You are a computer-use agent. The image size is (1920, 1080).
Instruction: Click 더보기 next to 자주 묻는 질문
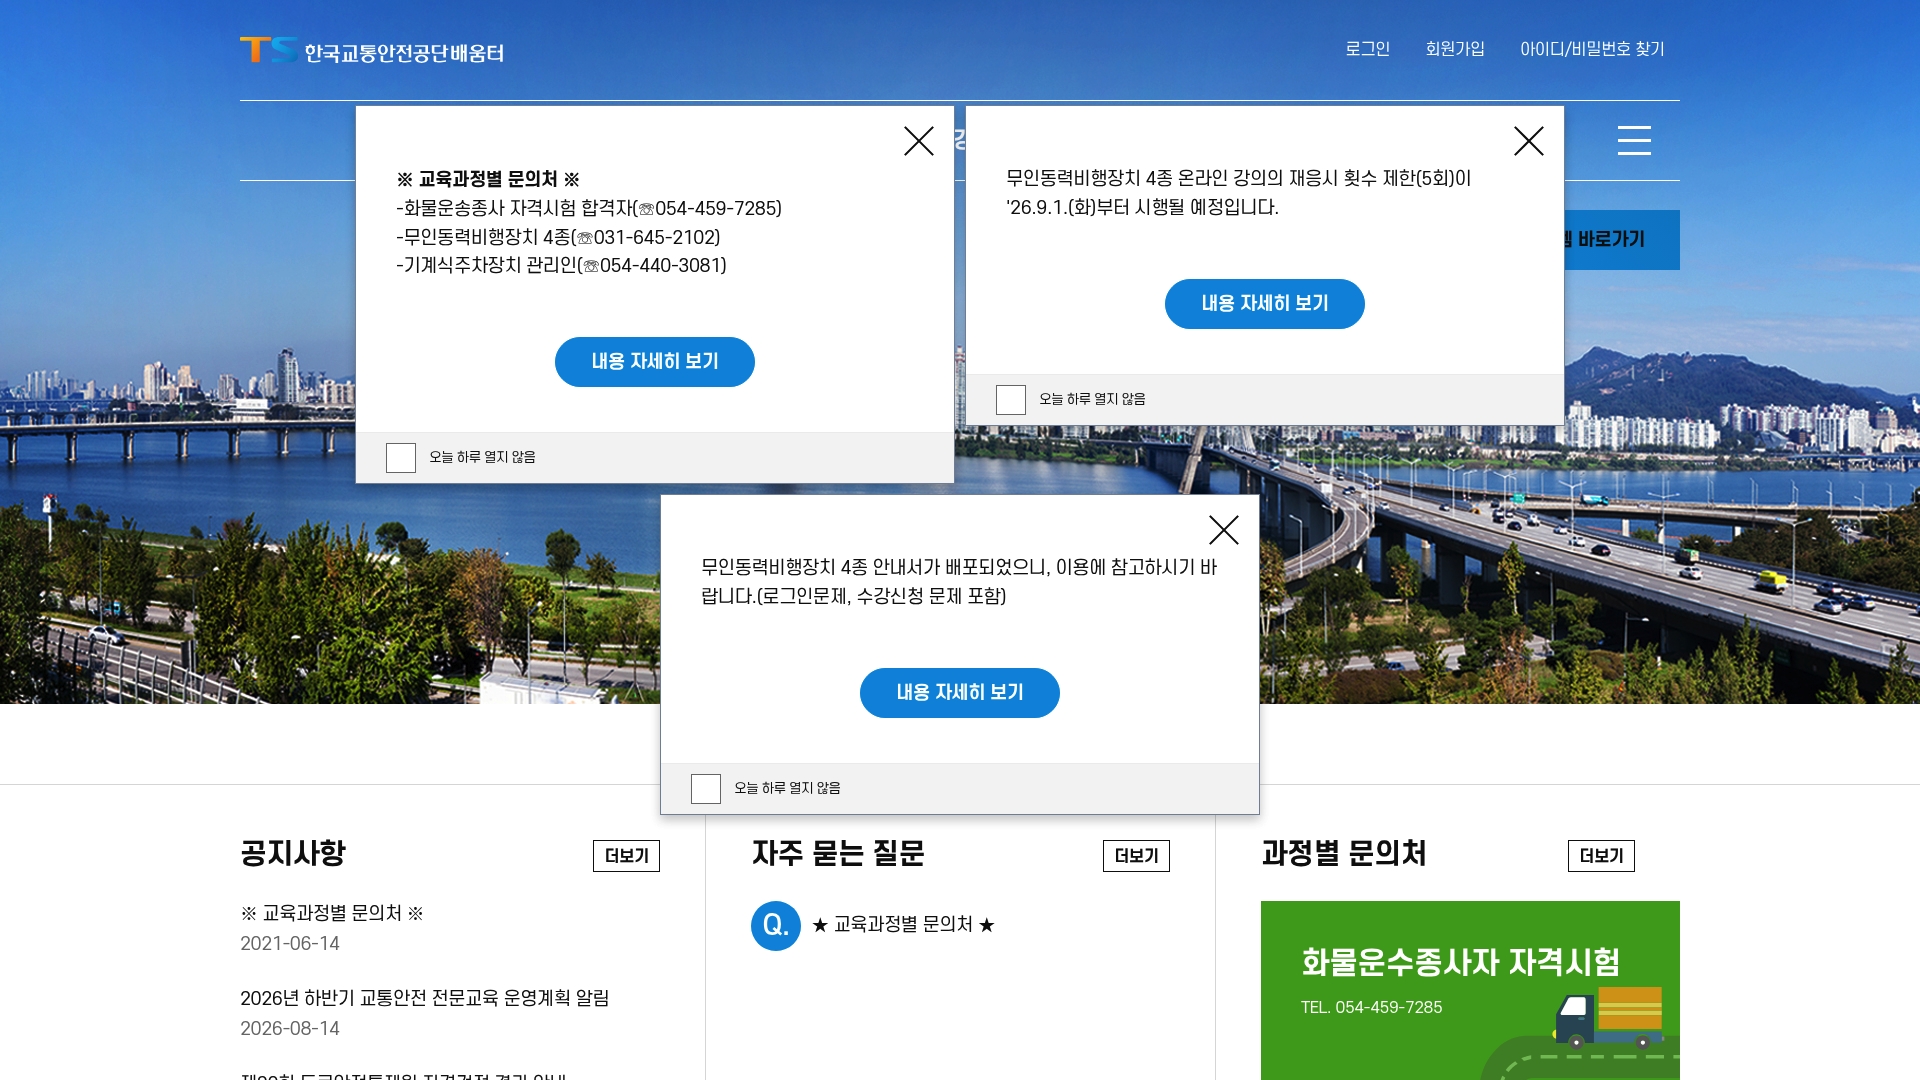[1136, 856]
